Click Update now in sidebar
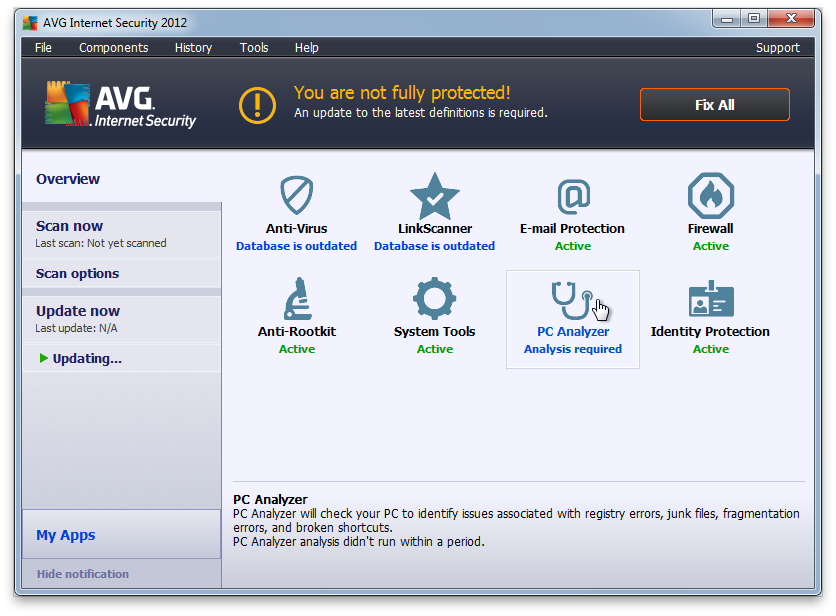The height and width of the screenshot is (616, 836). click(78, 311)
